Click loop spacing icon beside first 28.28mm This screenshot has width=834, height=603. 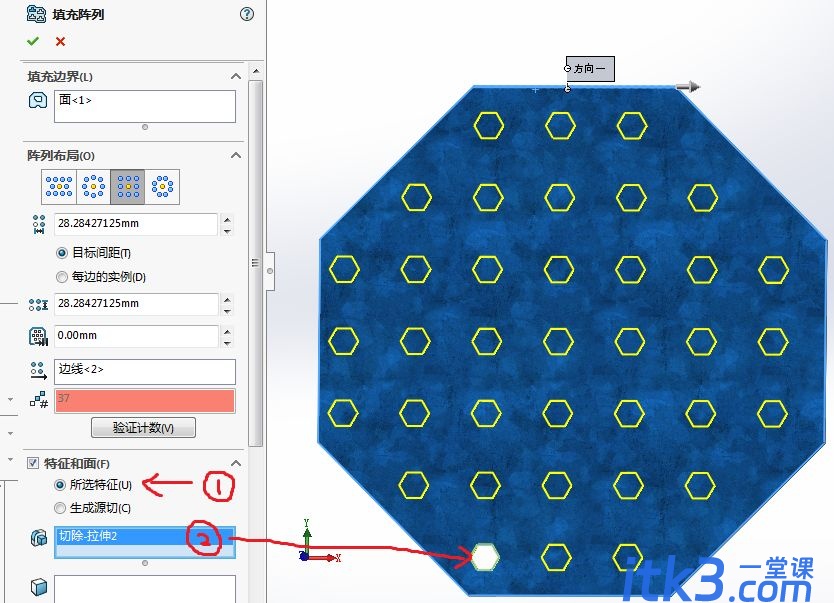pyautogui.click(x=39, y=224)
